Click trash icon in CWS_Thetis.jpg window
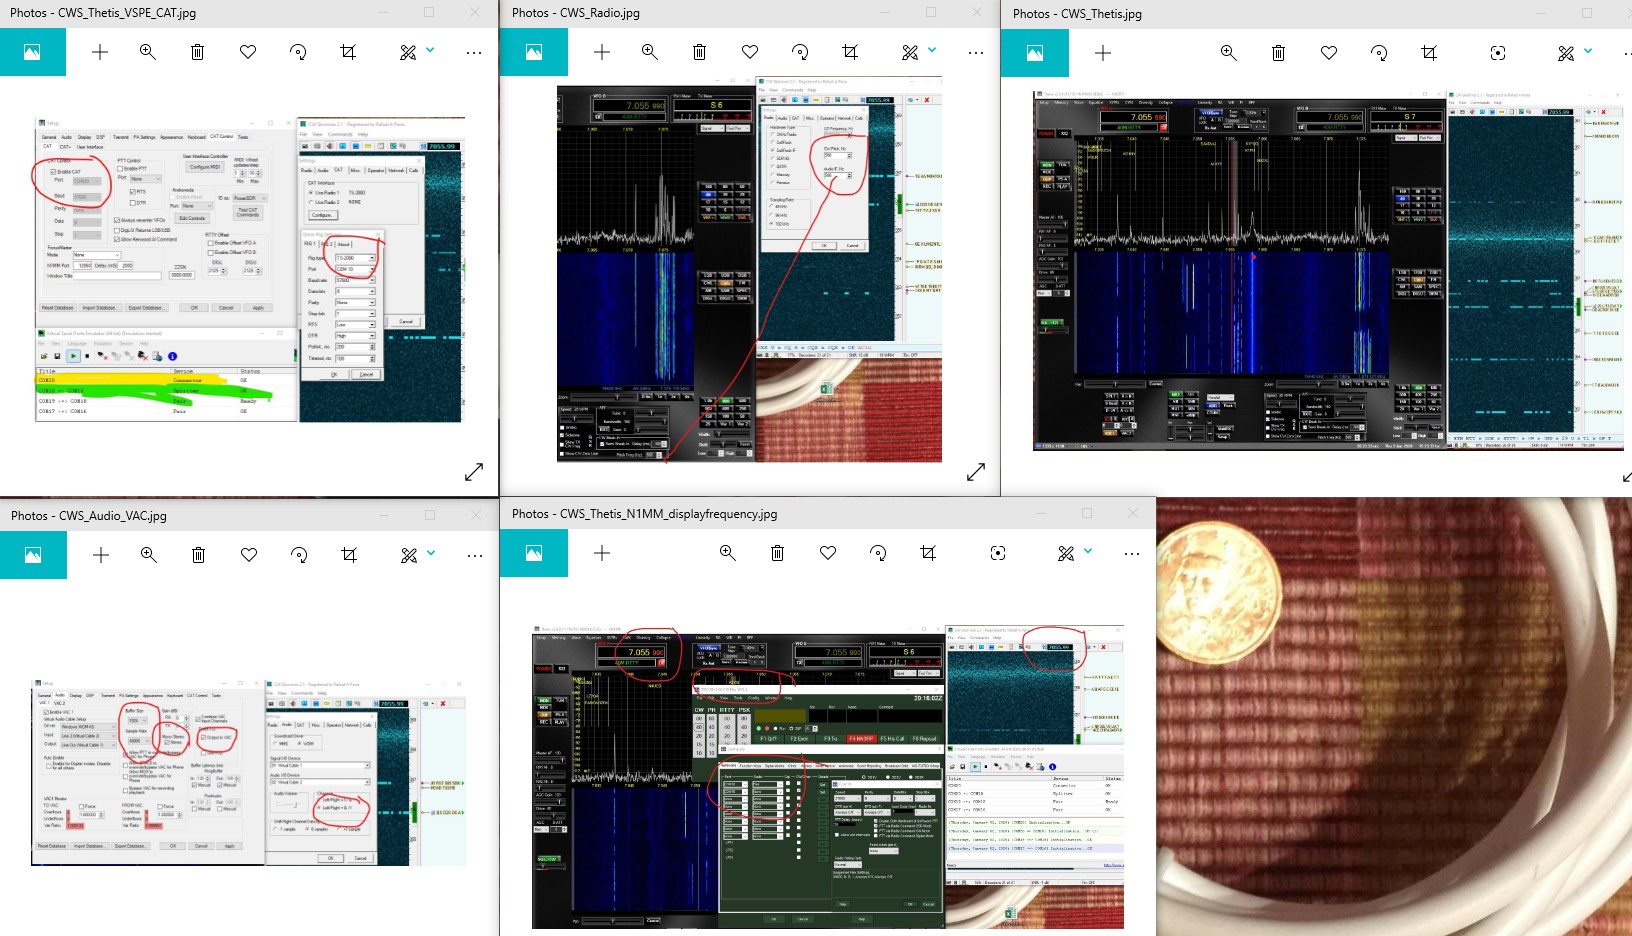The image size is (1632, 936). 1278,53
